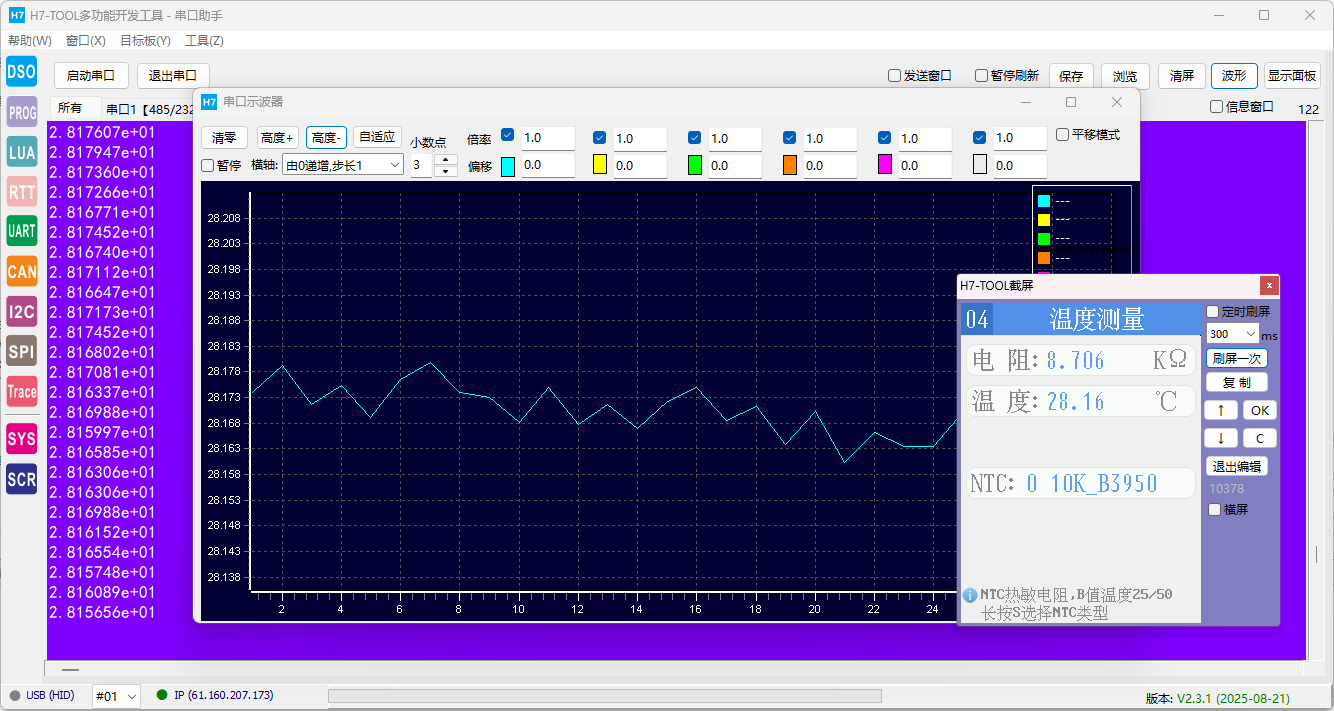Image resolution: width=1334 pixels, height=711 pixels.
Task: Click the H7 app logo in main title bar
Action: coord(16,15)
